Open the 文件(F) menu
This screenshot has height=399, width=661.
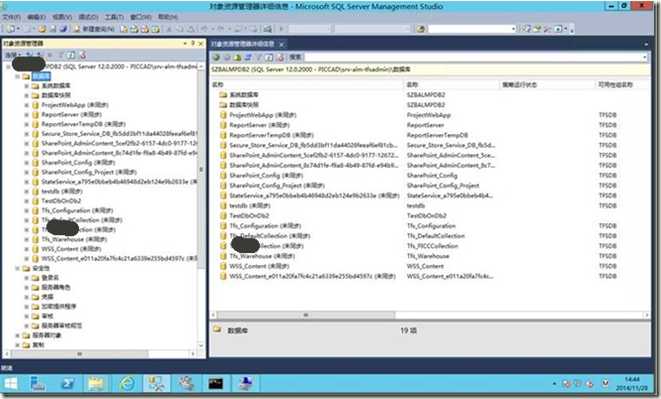coord(11,17)
